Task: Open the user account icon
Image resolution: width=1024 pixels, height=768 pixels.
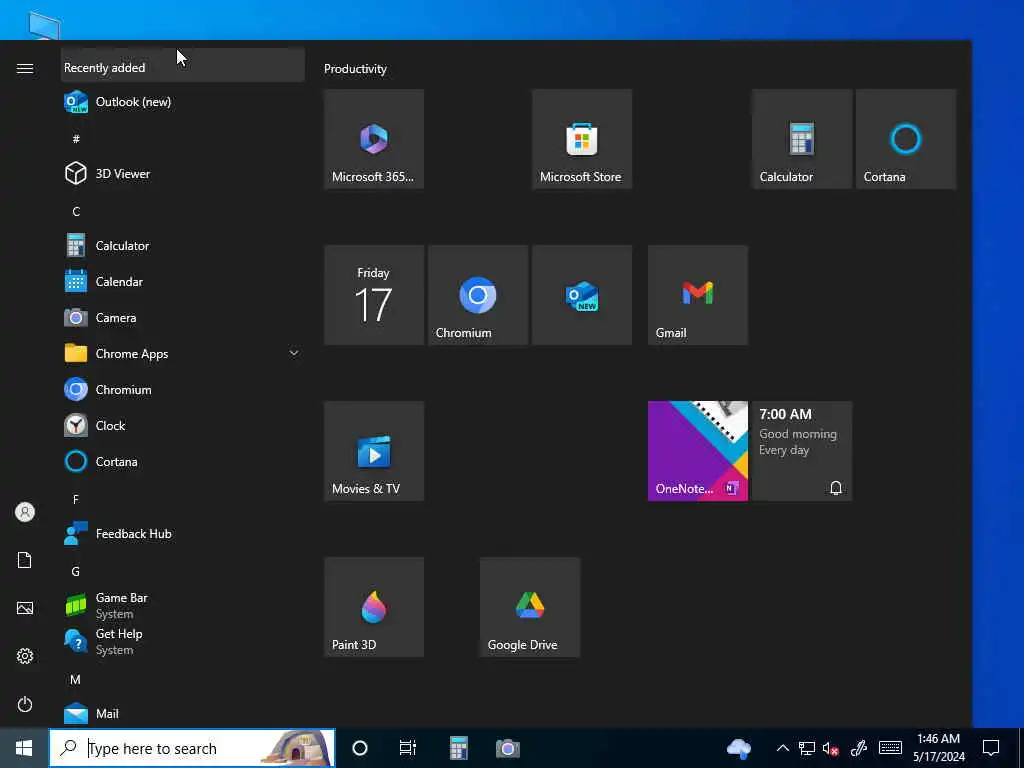Action: (x=25, y=512)
